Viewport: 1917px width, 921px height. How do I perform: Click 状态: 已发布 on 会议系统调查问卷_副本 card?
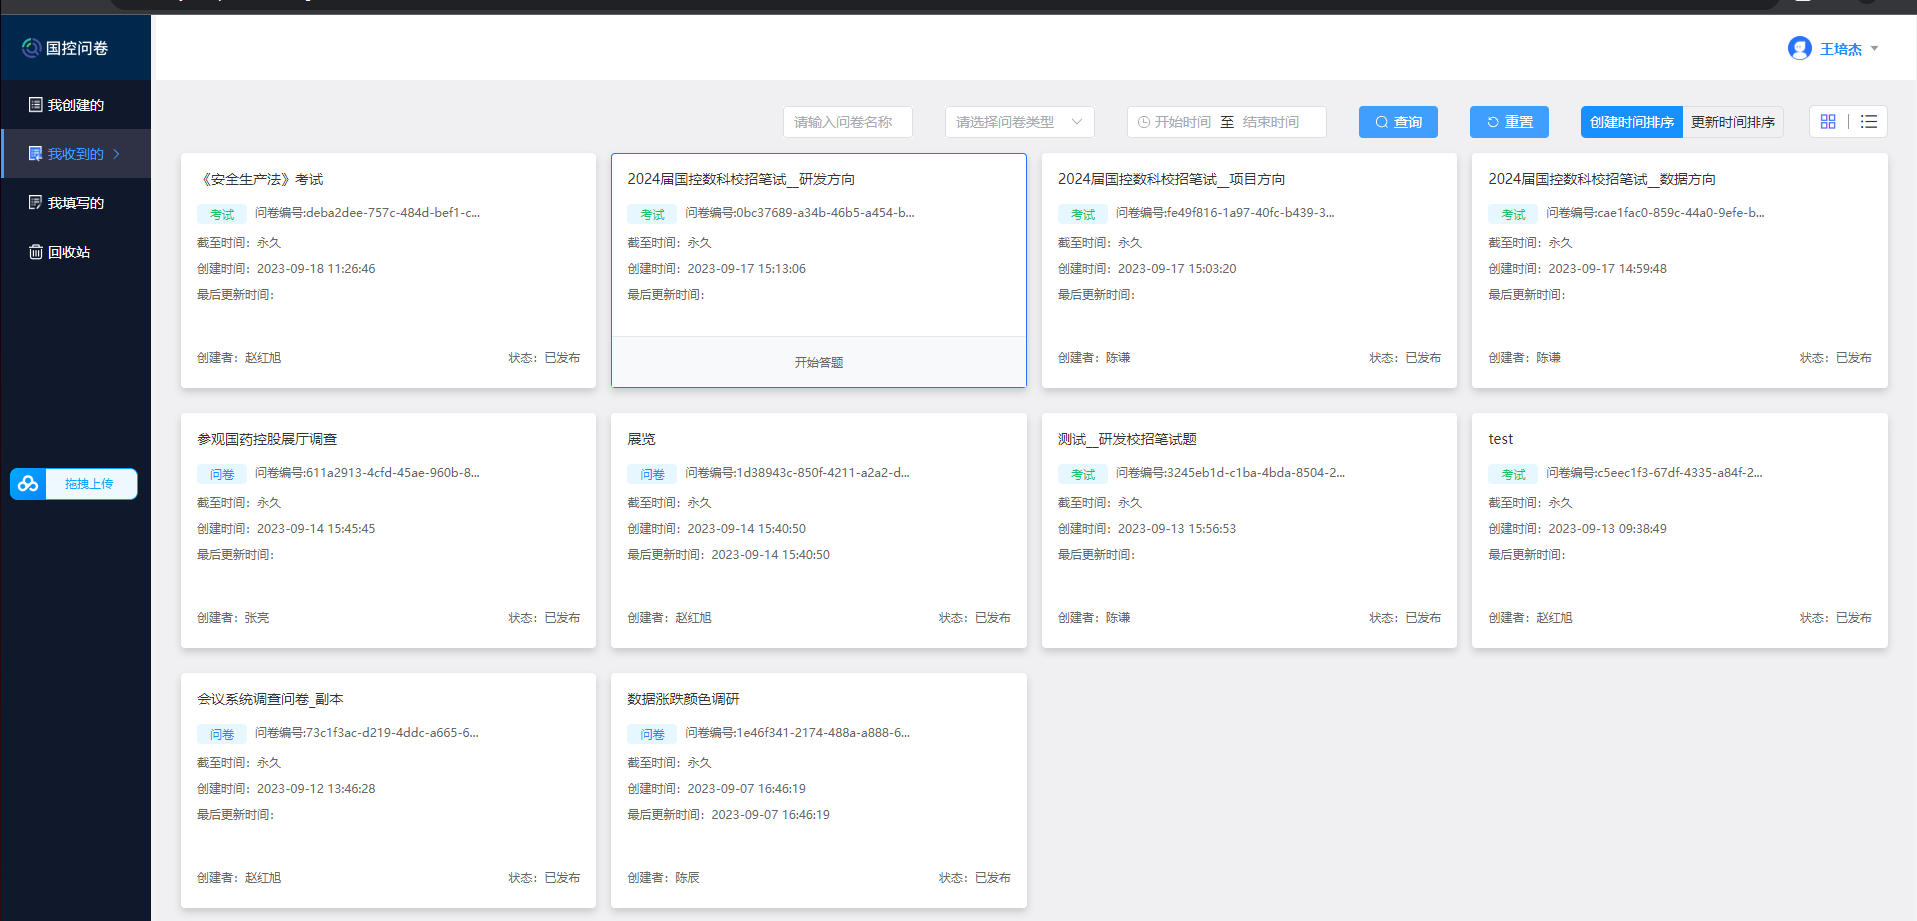(x=544, y=878)
